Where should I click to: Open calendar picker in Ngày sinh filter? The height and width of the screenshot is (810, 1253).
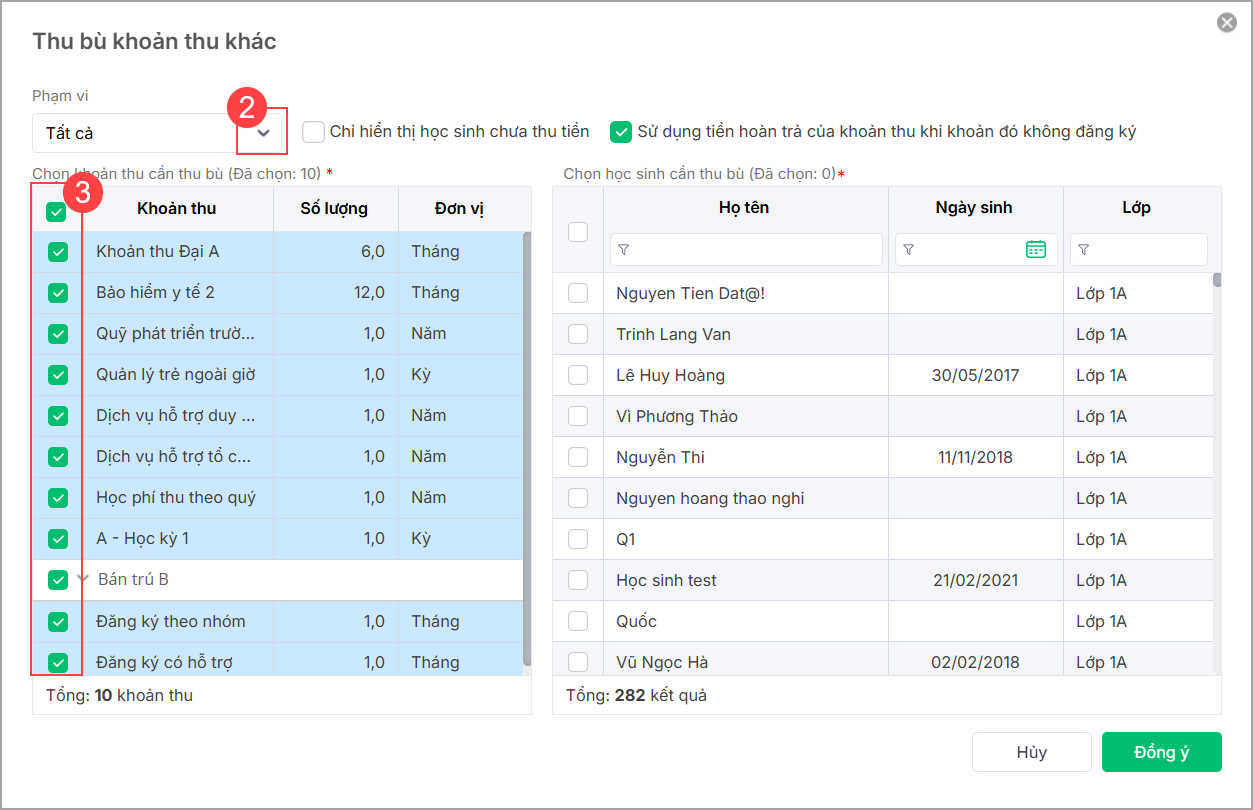click(x=1036, y=250)
